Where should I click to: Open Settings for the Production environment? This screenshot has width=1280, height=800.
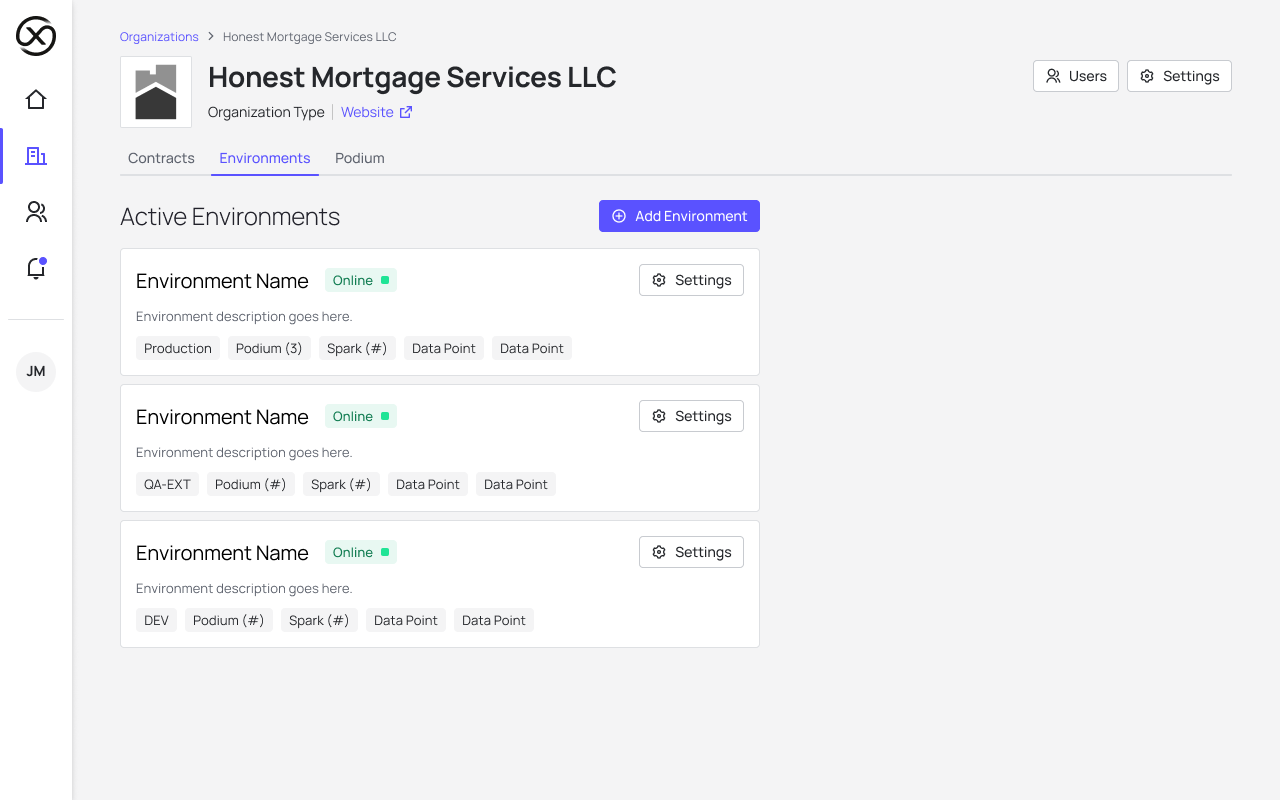(691, 280)
